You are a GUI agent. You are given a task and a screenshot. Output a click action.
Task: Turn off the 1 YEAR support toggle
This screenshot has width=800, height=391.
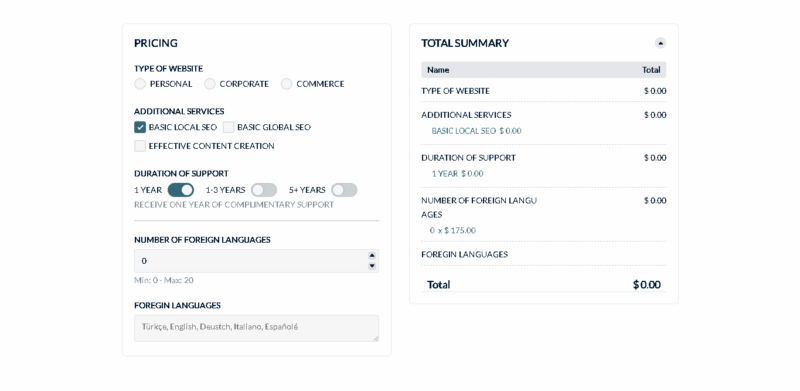181,190
